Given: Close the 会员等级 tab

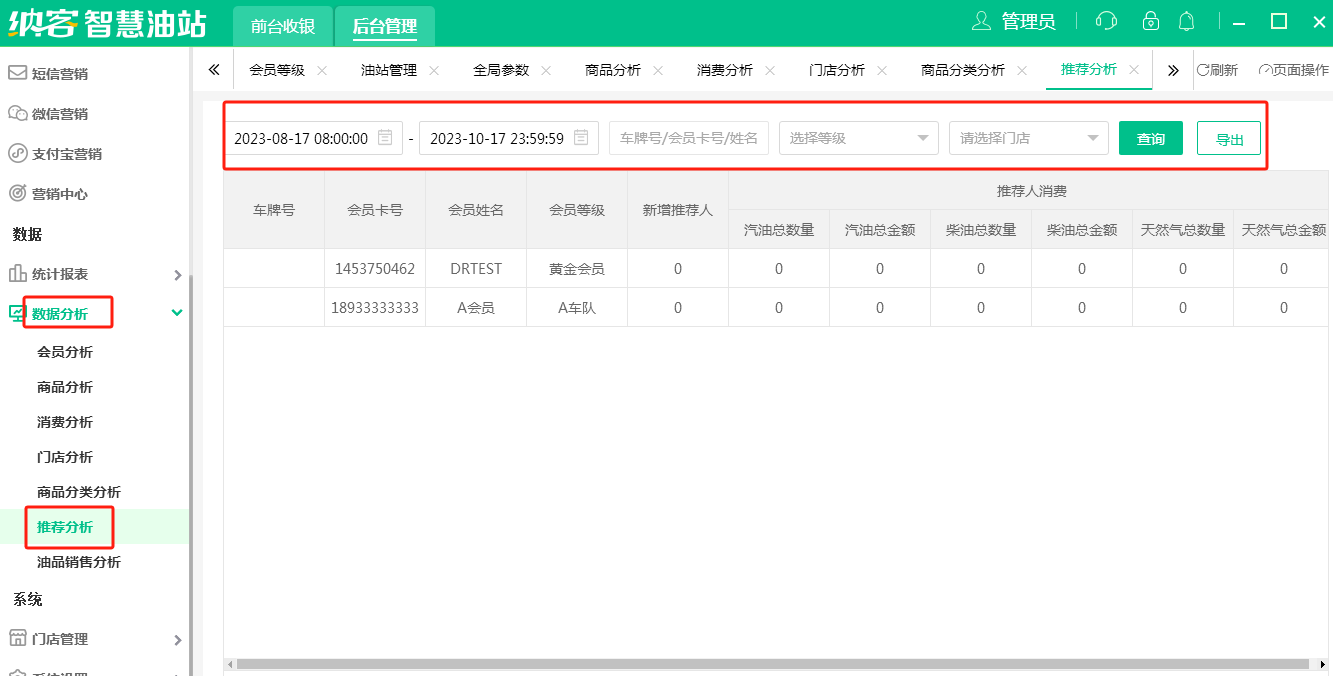Looking at the screenshot, I should tap(322, 70).
